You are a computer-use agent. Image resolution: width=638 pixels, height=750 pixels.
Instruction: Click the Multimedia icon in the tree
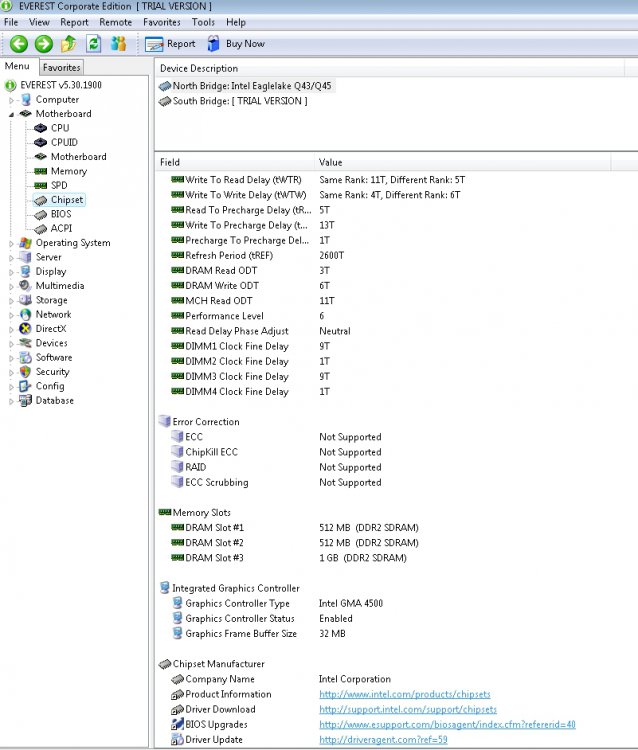25,286
